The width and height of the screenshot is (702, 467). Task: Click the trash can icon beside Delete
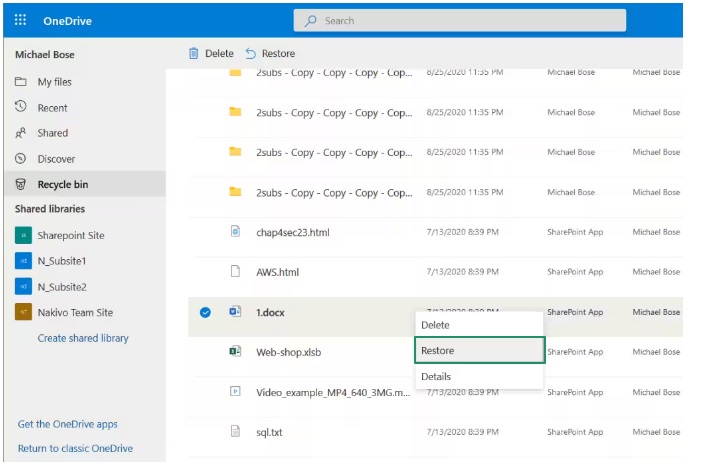[193, 53]
